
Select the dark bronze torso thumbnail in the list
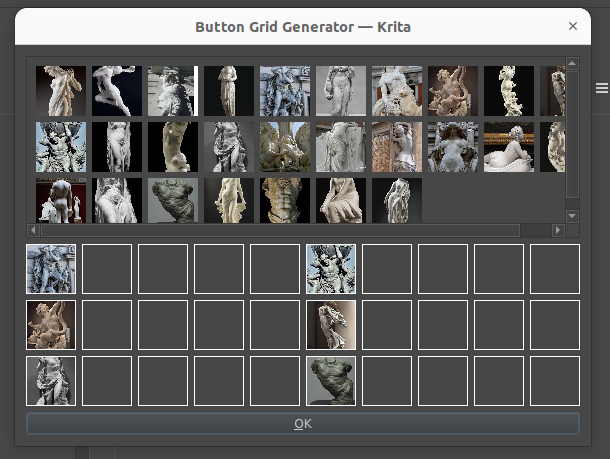(173, 200)
